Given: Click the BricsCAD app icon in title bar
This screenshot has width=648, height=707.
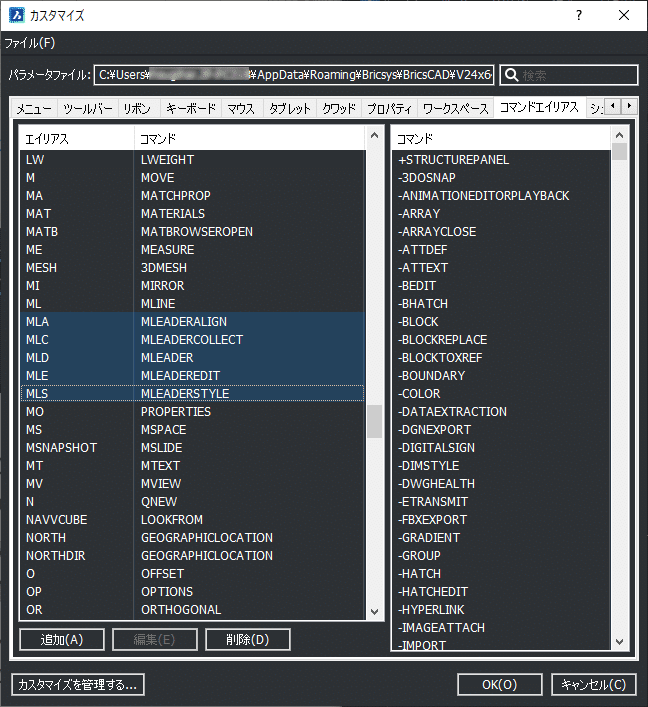Looking at the screenshot, I should (17, 15).
